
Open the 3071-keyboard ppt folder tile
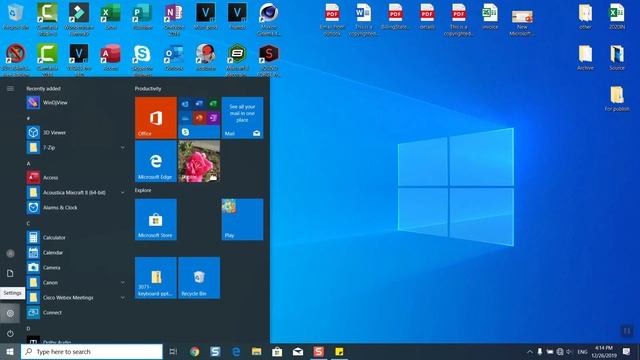pos(156,278)
